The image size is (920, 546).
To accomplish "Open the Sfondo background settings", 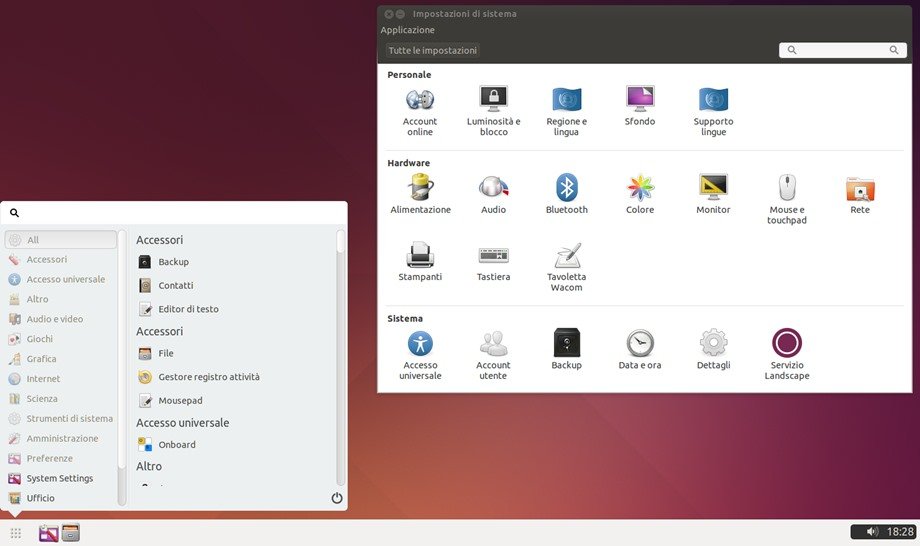I will pyautogui.click(x=640, y=100).
